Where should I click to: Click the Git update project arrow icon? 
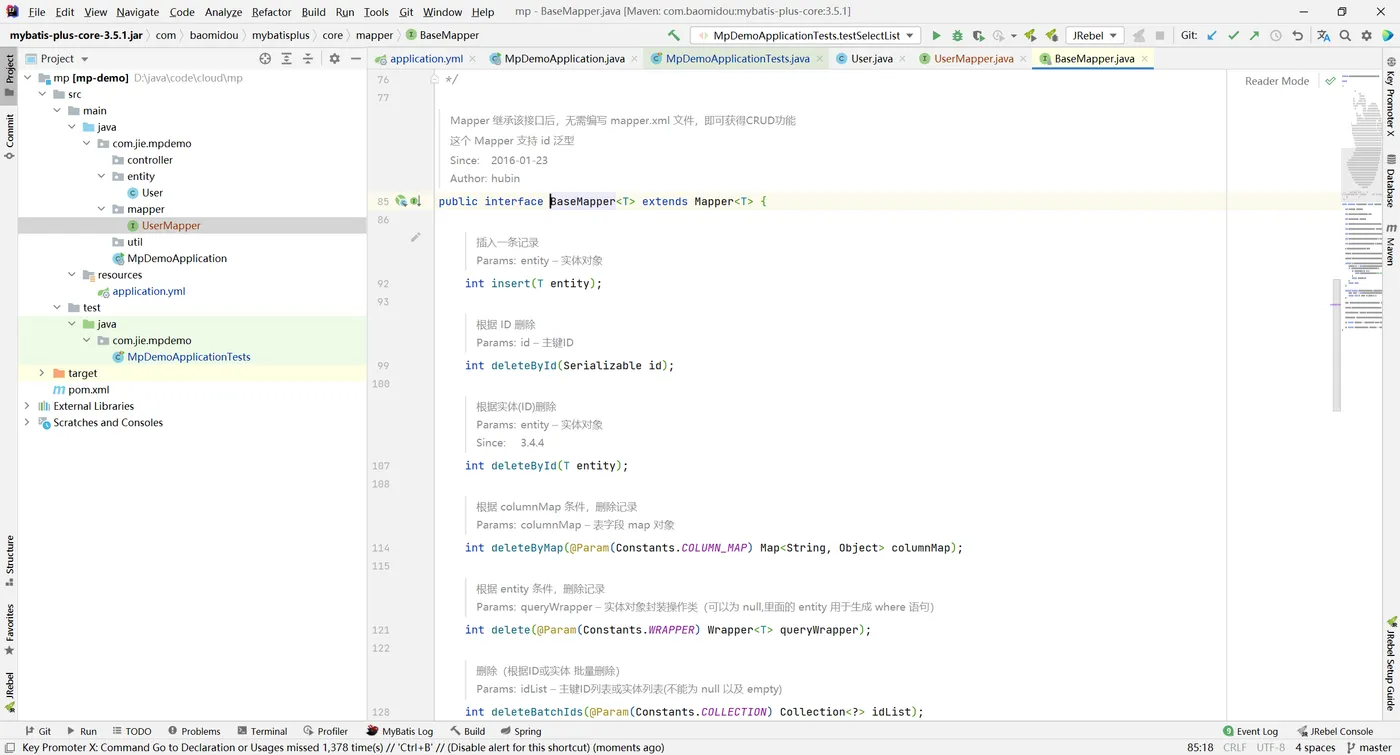tap(1212, 35)
